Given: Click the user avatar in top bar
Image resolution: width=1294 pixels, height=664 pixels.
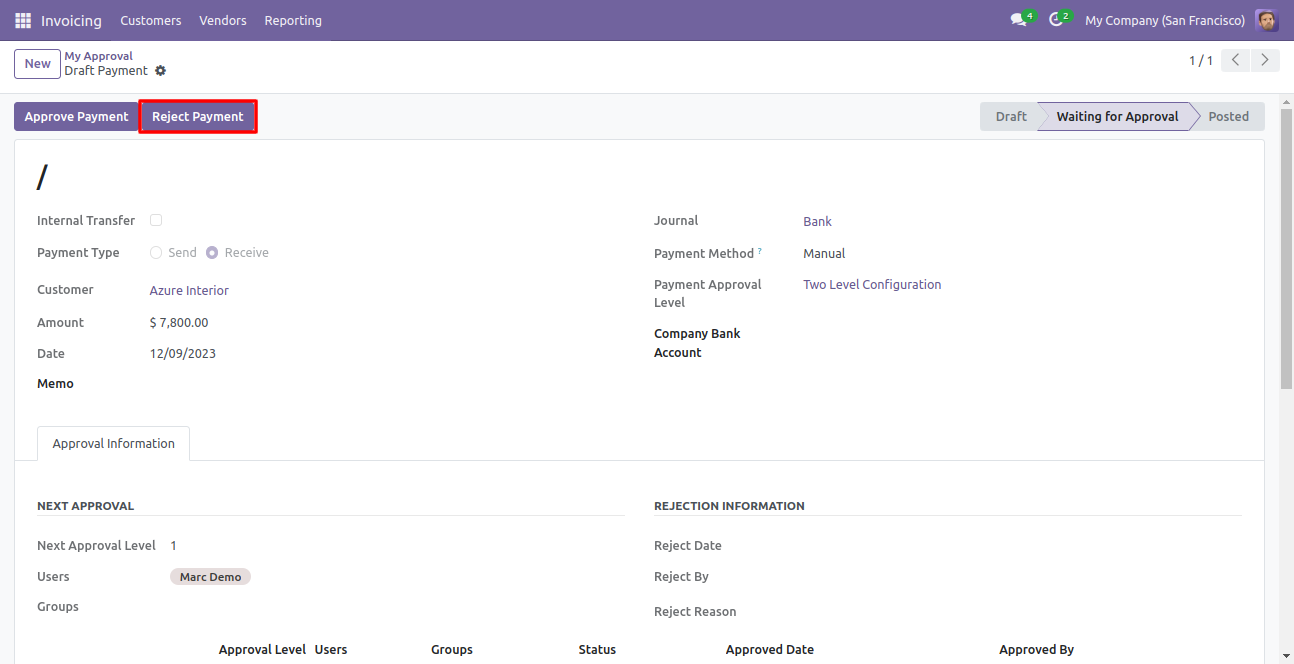Looking at the screenshot, I should [x=1266, y=20].
